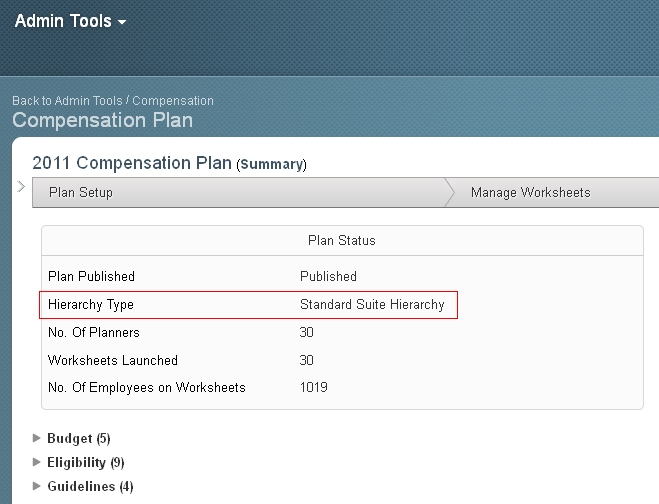The image size is (659, 504).
Task: Expand the Budget (5) section triangle
Action: pyautogui.click(x=37, y=438)
